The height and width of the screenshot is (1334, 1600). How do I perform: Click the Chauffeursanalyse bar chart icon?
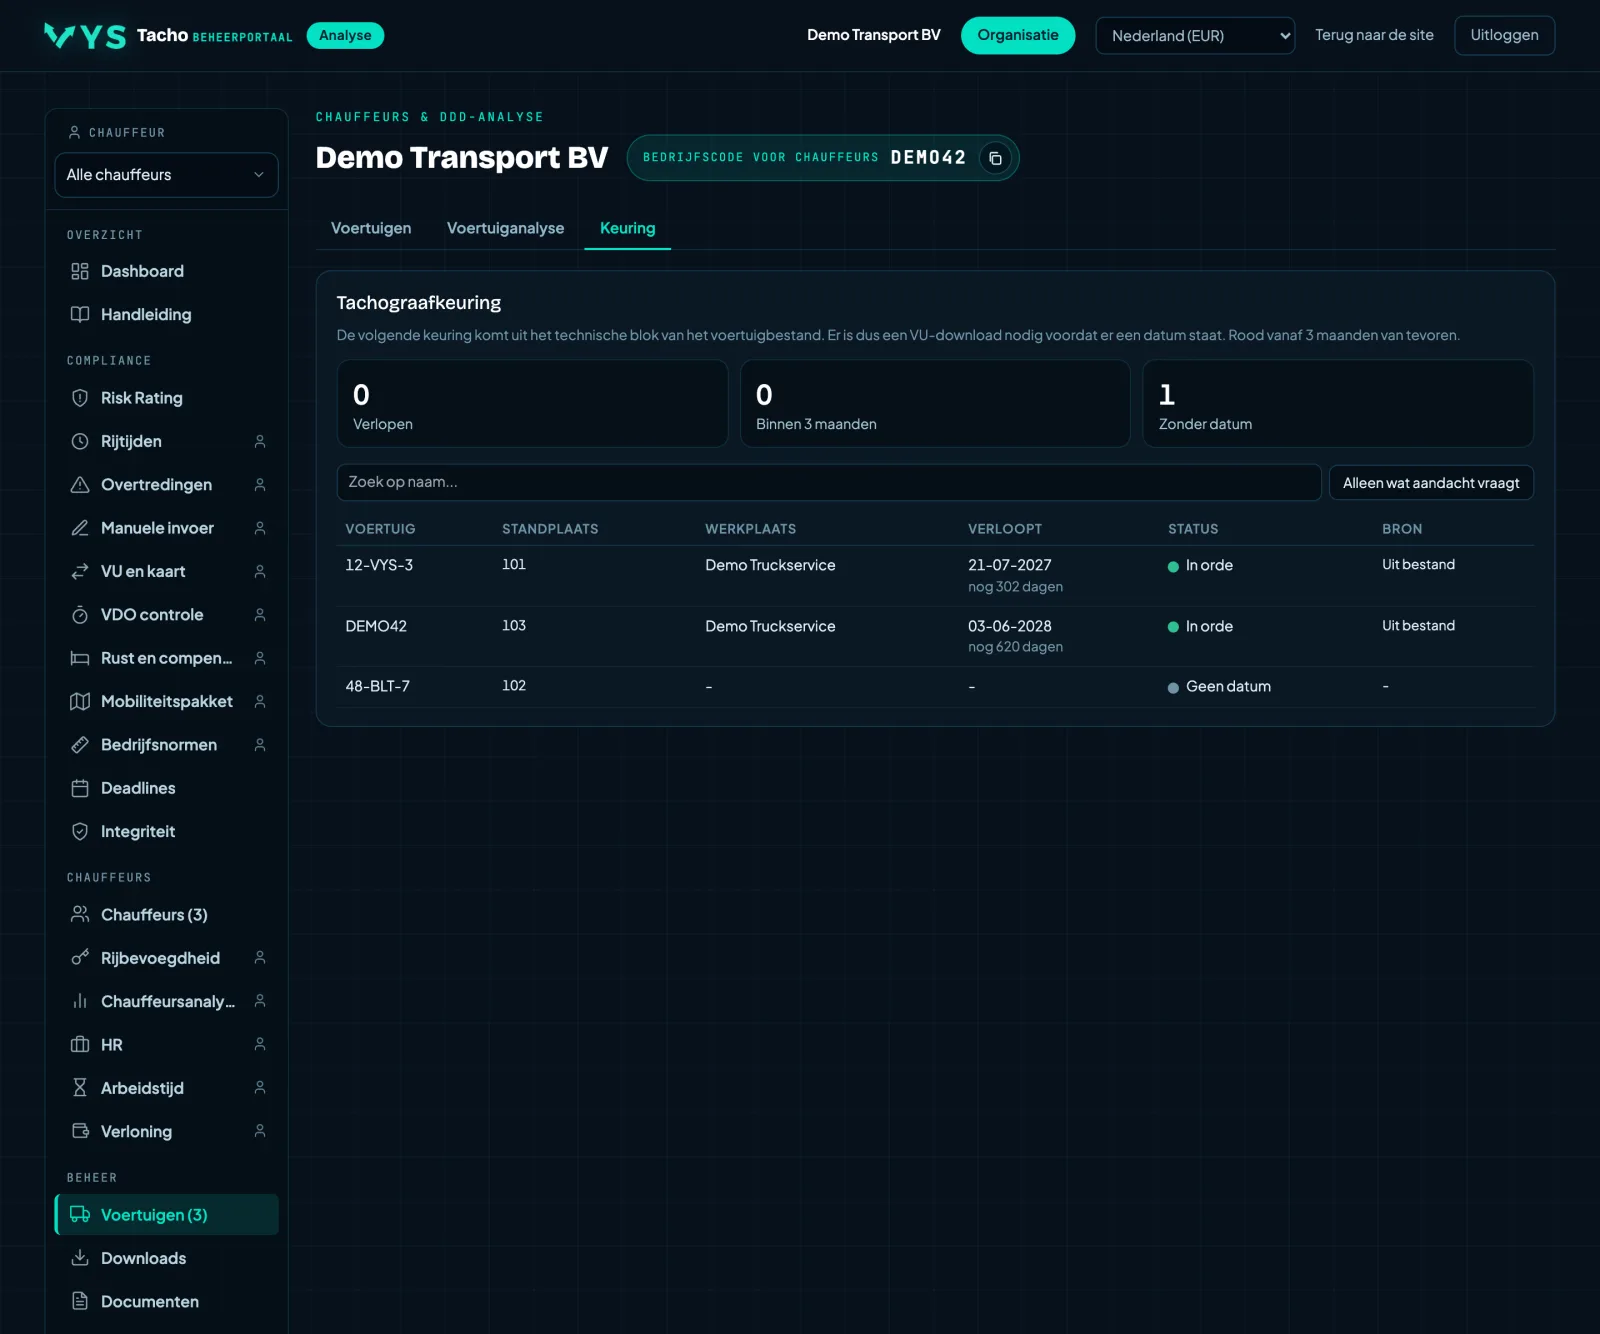pos(80,1001)
